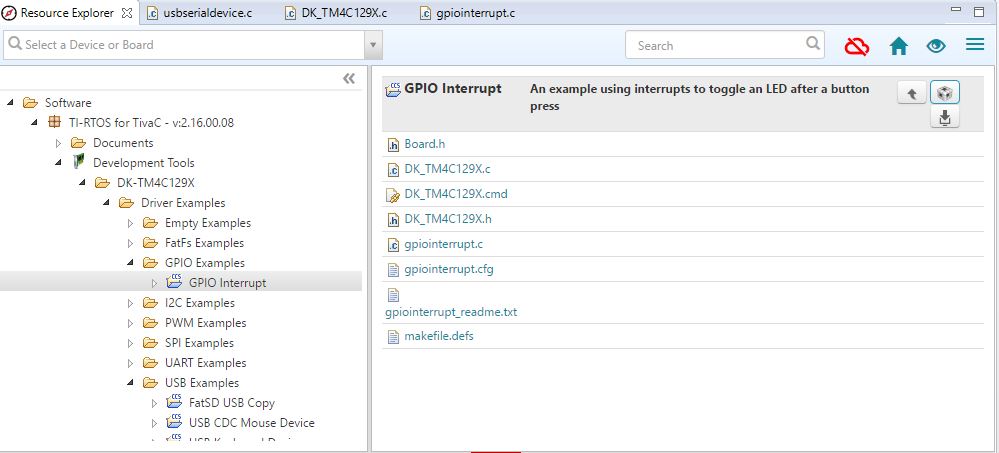Screen dimensions: 999x453
Task: Click the import project cube icon
Action: [x=945, y=93]
